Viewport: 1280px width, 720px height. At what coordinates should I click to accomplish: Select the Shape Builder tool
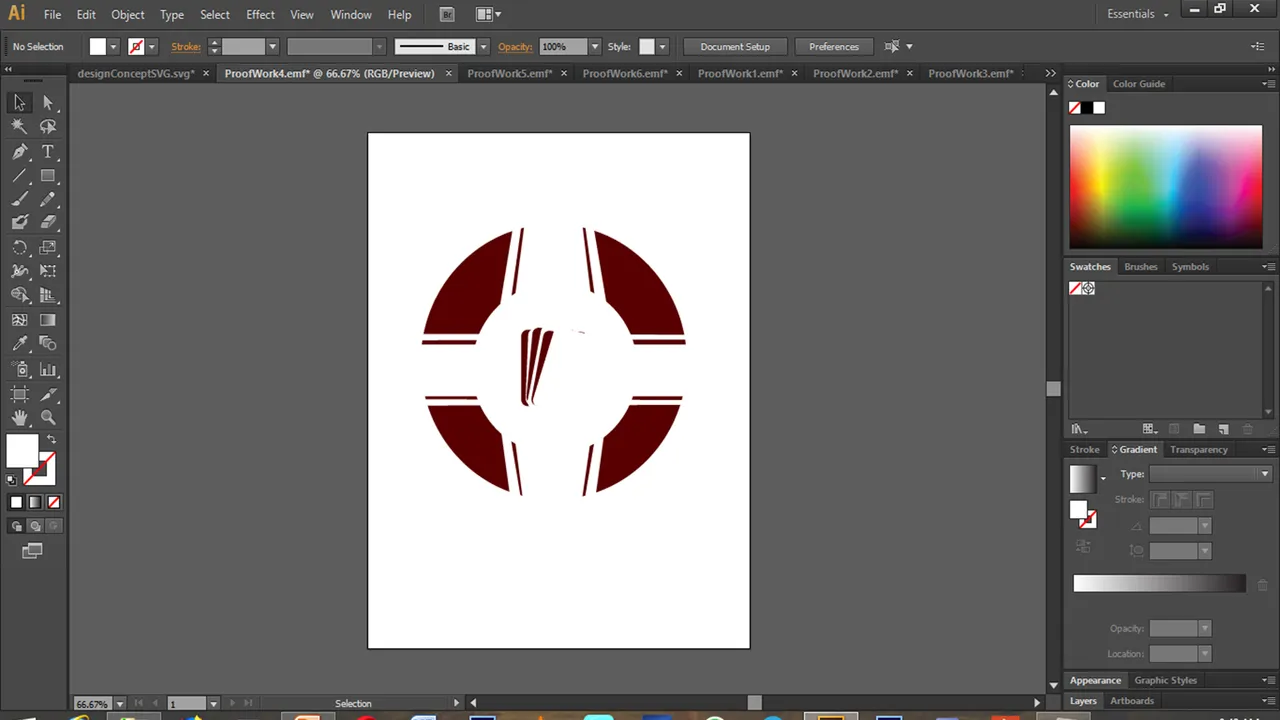(19, 295)
